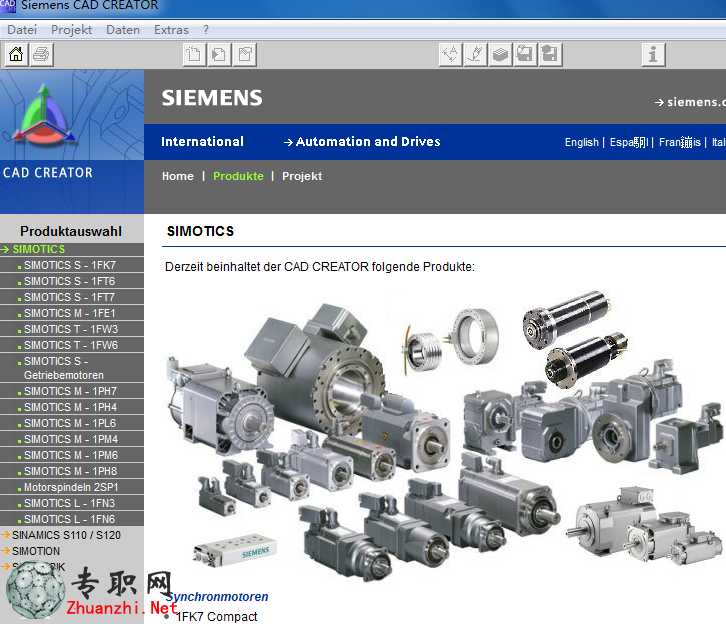This screenshot has width=726, height=624.
Task: Follow the siemens.com link
Action: [690, 102]
